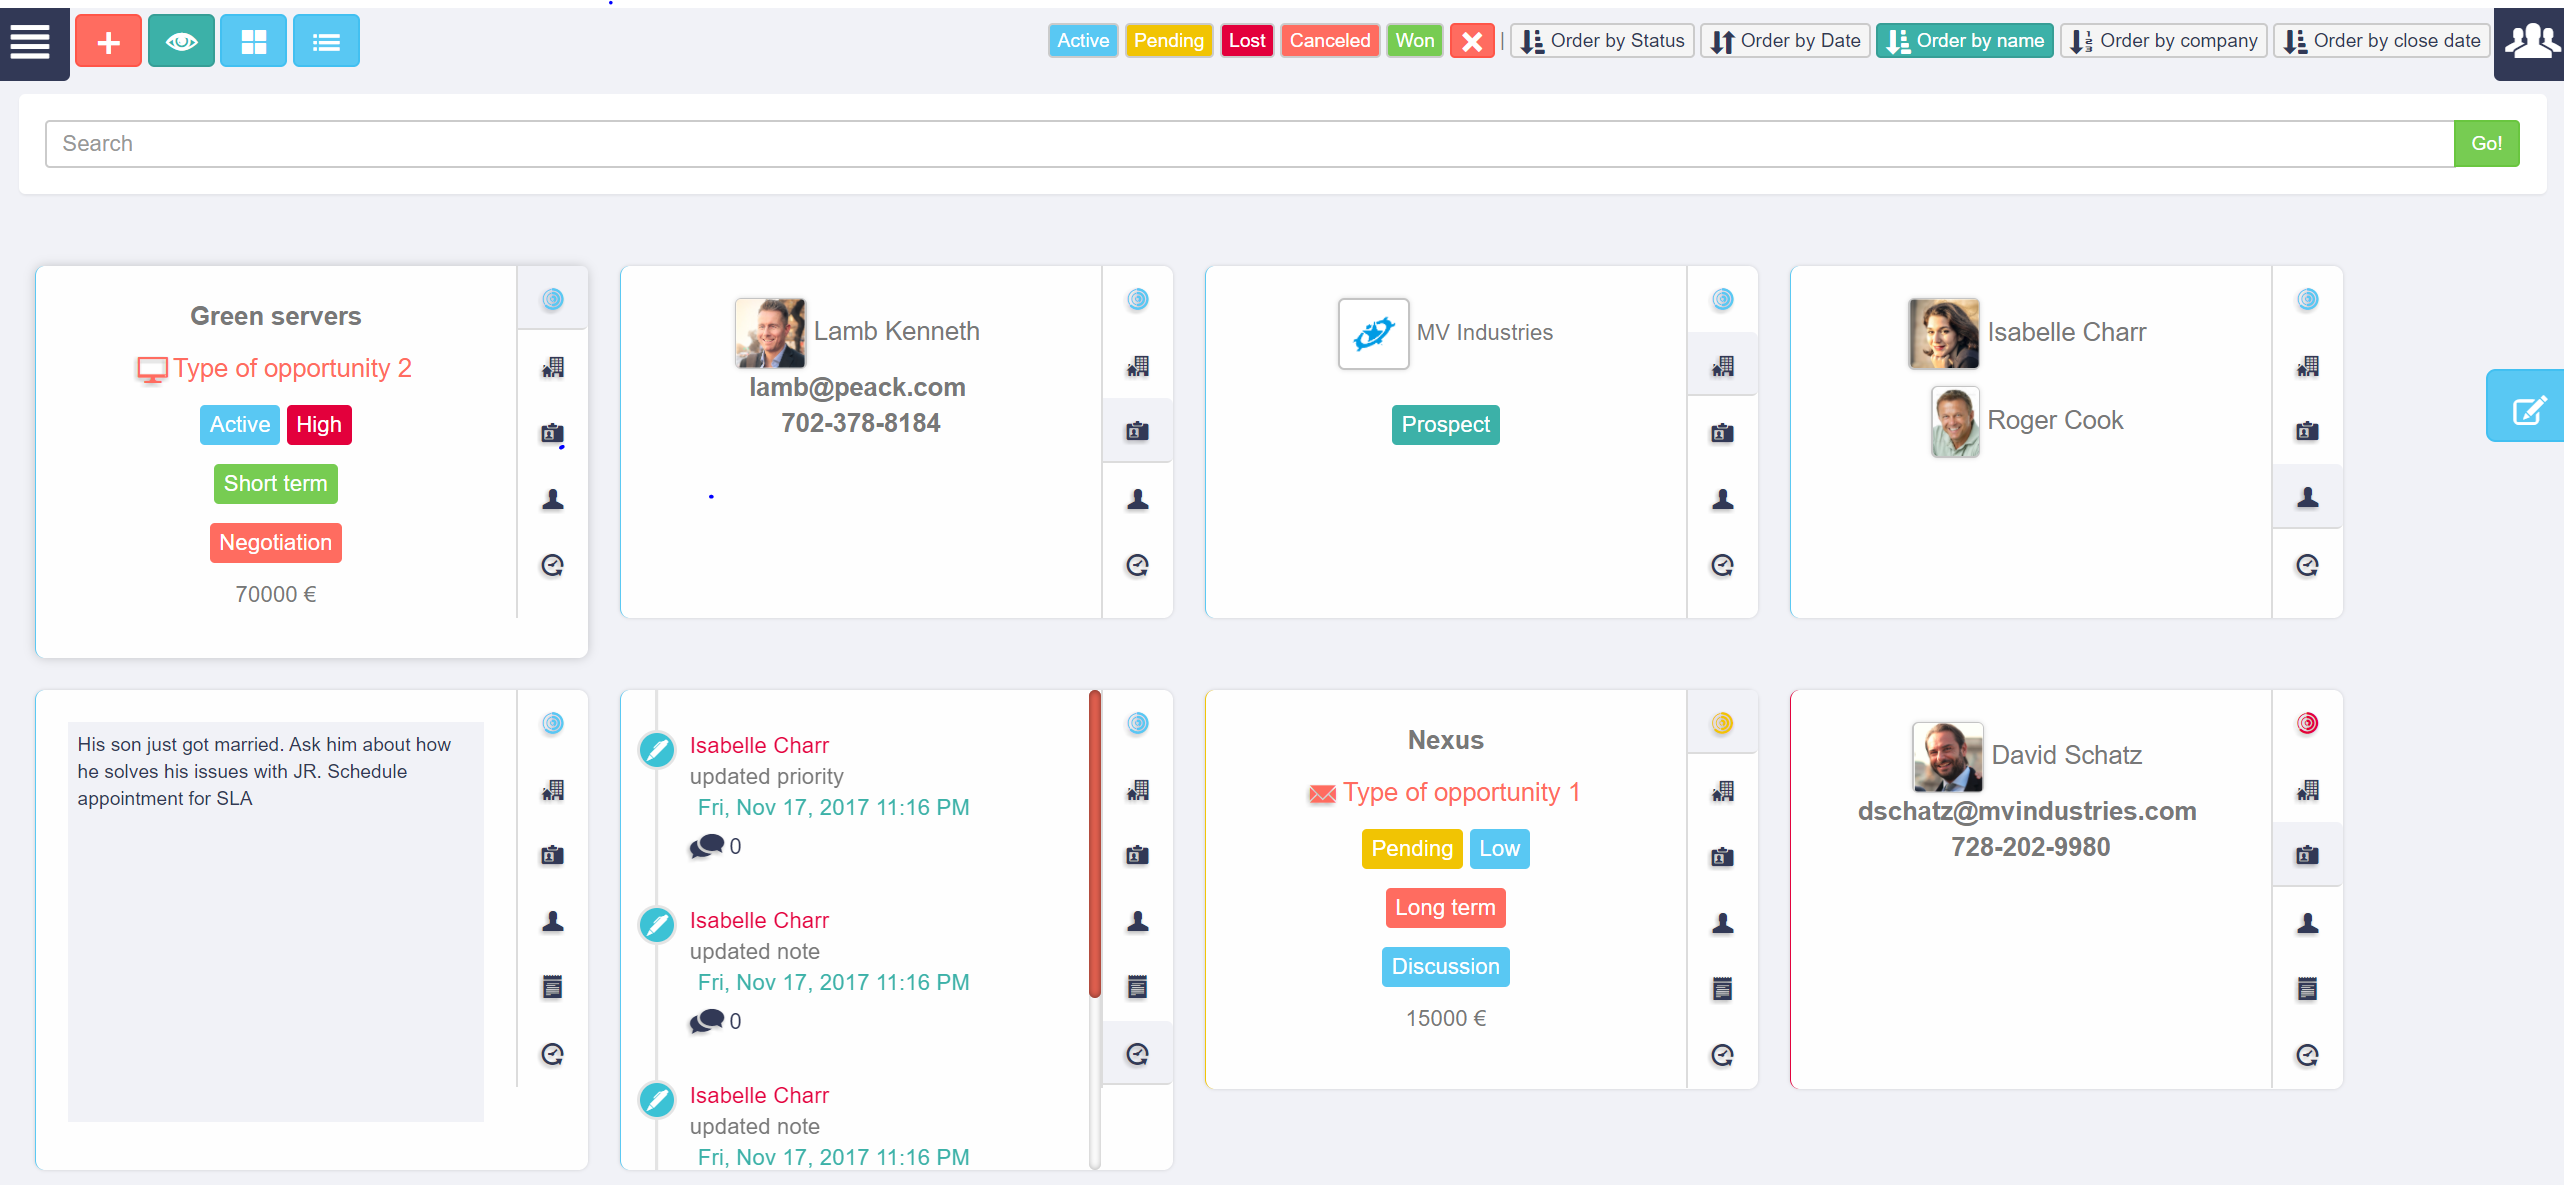Click the activity timeline red scrollbar
Viewport: 2564px width, 1185px height.
click(x=1095, y=844)
